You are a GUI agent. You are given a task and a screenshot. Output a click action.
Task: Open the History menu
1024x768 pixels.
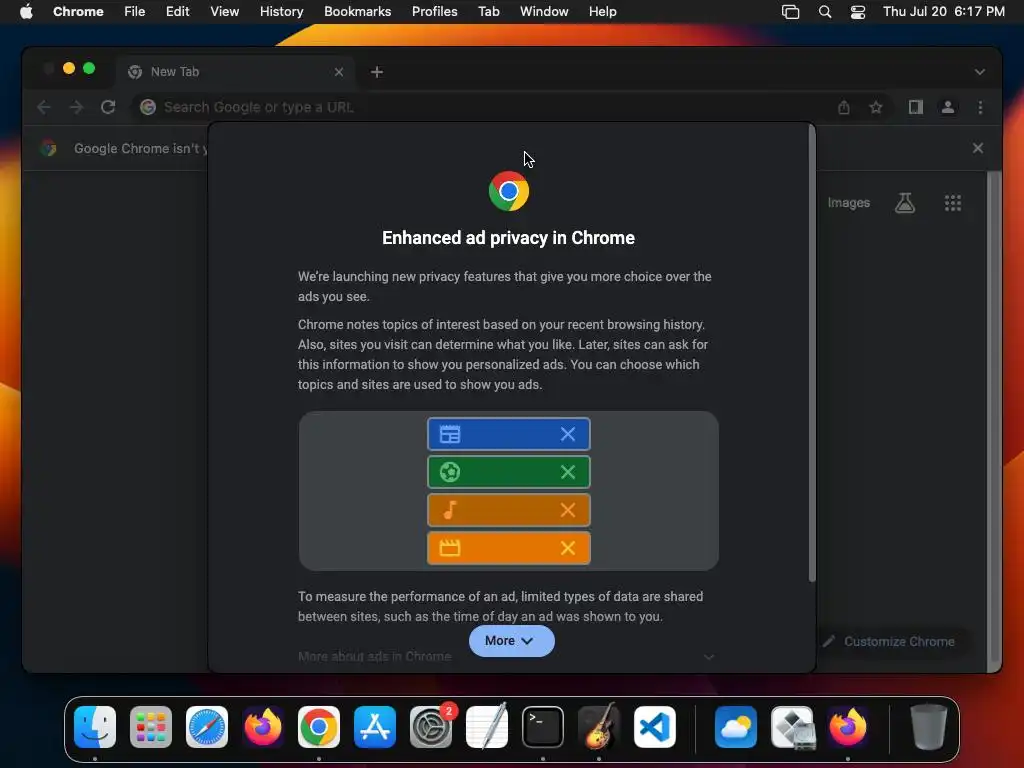pos(281,12)
